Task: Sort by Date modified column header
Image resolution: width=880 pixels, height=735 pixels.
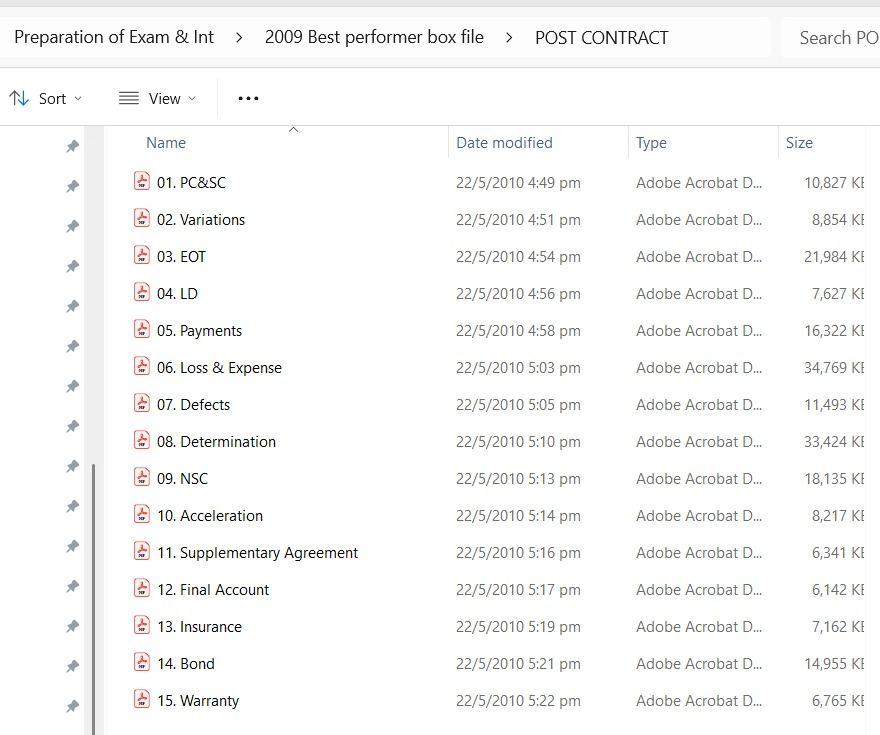Action: pyautogui.click(x=504, y=143)
